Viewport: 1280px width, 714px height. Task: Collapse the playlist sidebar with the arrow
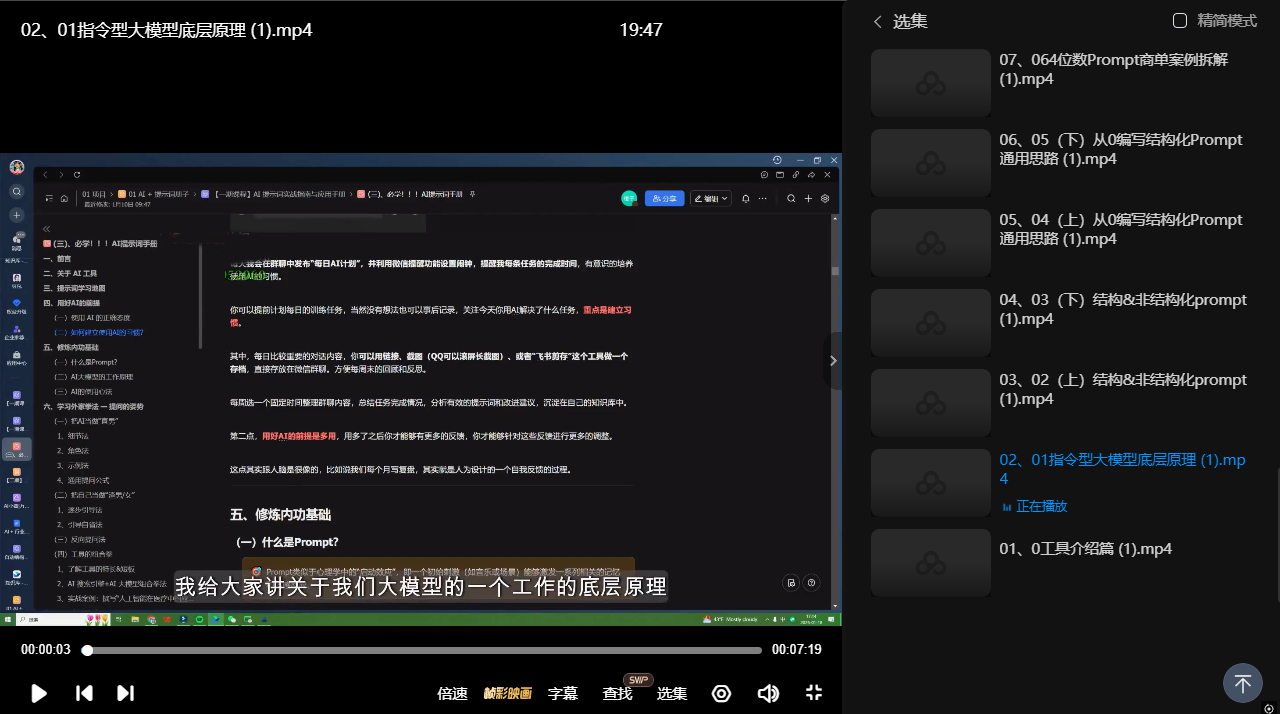833,361
